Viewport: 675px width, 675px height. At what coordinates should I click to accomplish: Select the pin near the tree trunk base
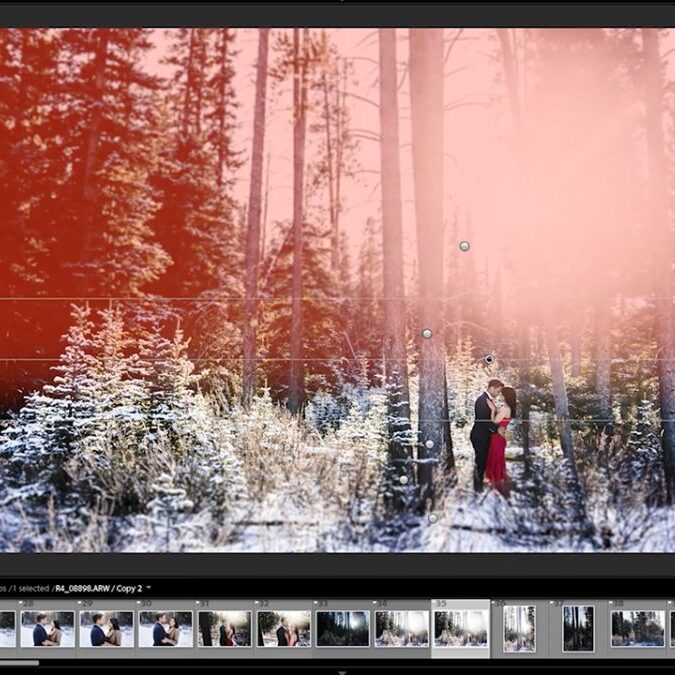click(x=403, y=480)
